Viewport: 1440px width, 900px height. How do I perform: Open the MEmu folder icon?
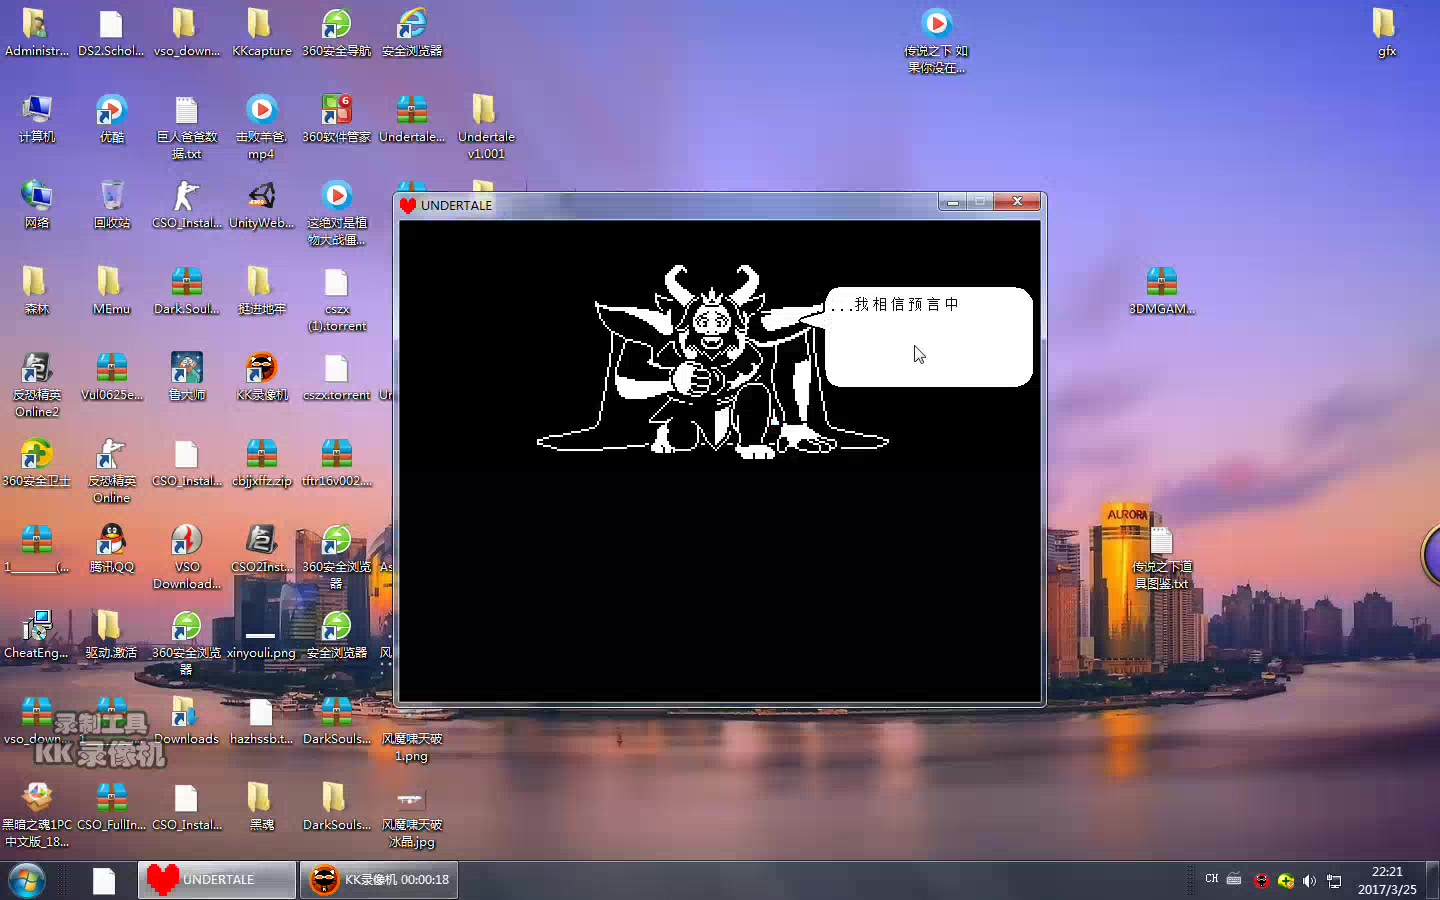(111, 290)
